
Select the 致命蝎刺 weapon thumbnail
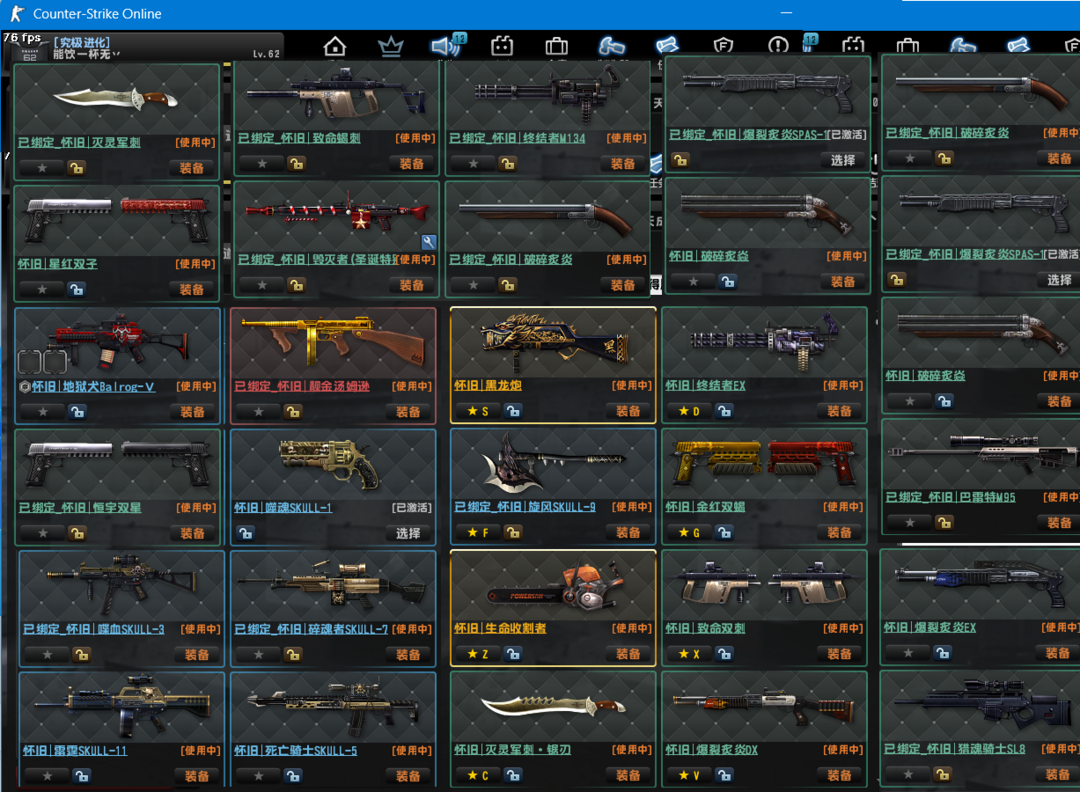pos(337,94)
